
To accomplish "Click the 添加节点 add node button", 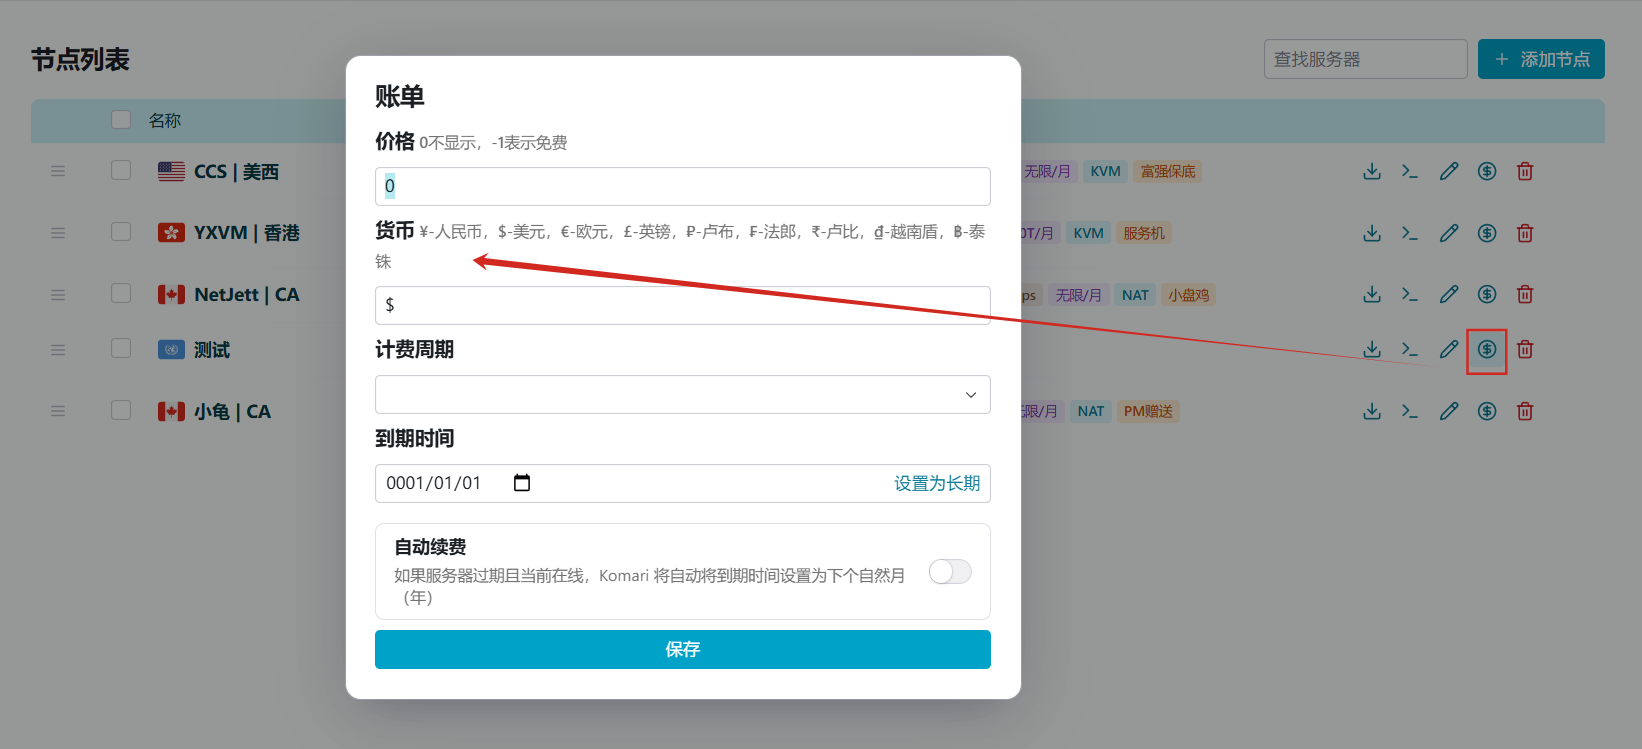I will (x=1541, y=59).
